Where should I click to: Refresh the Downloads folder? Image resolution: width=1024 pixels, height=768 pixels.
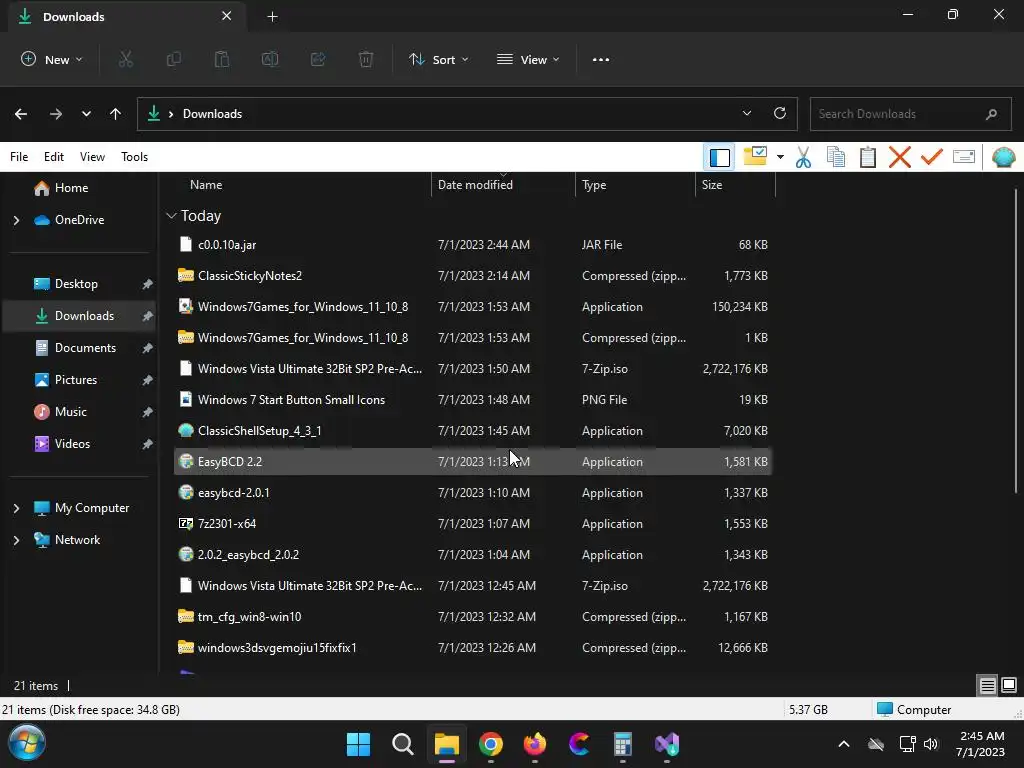(780, 113)
